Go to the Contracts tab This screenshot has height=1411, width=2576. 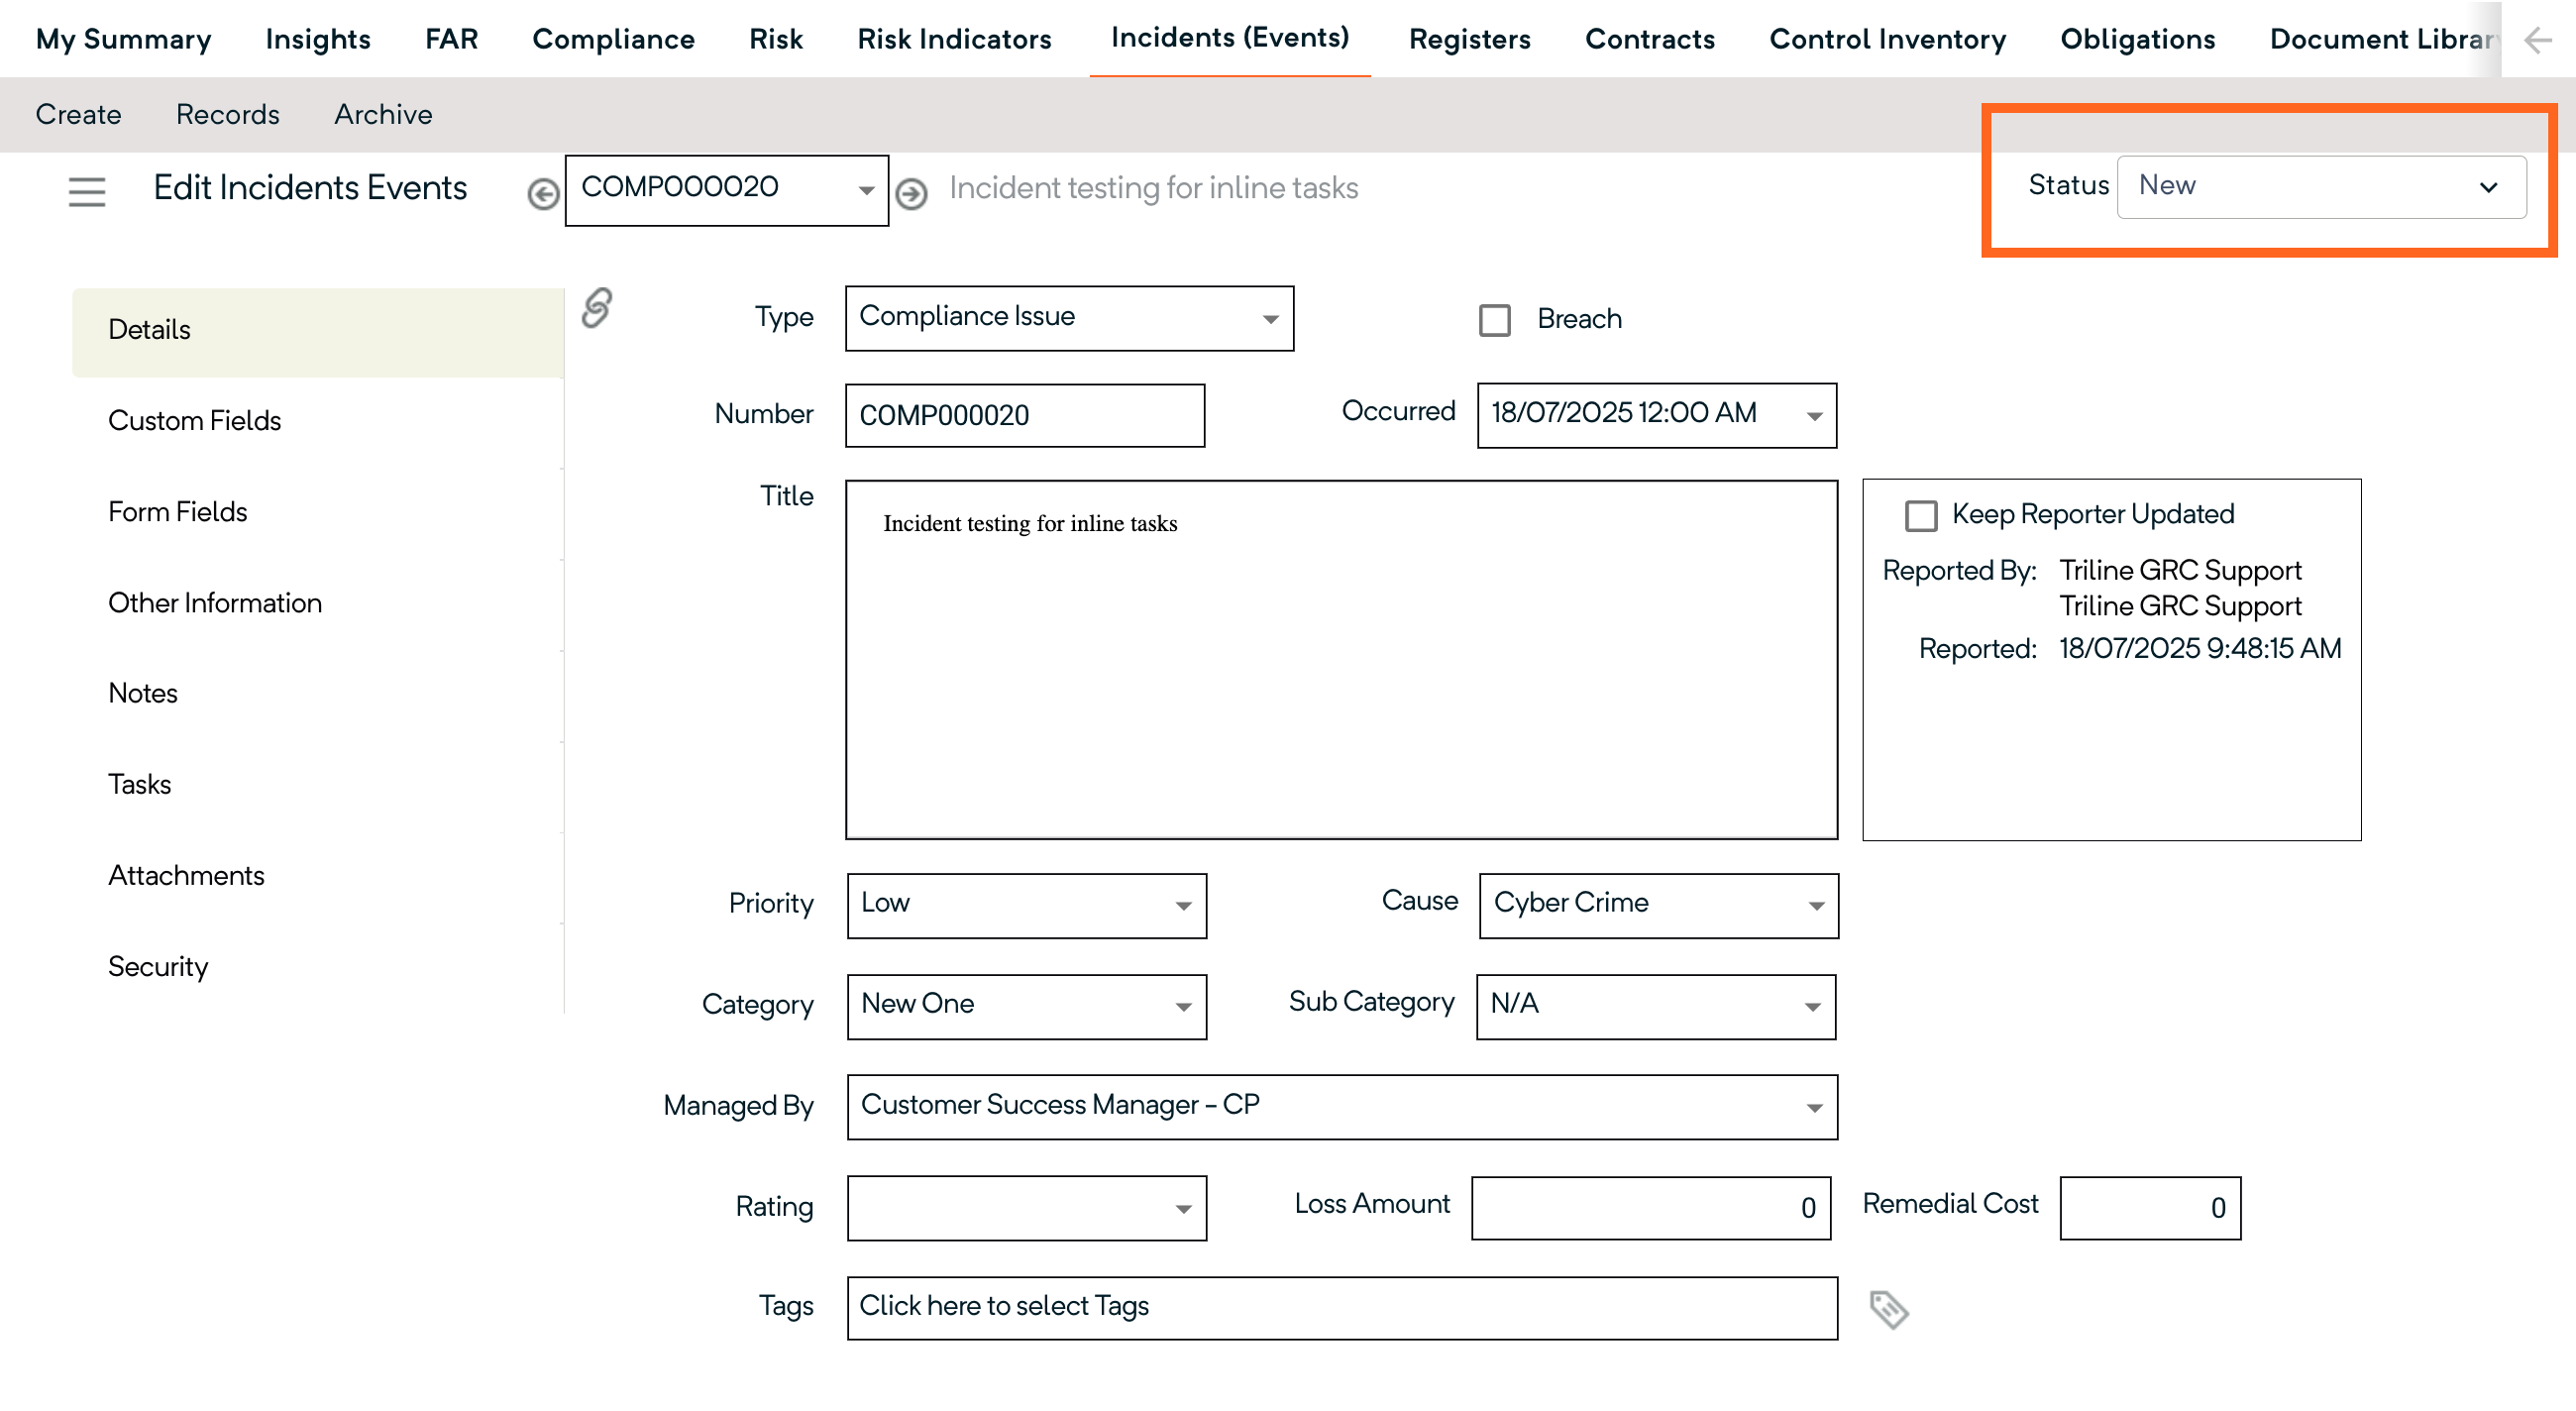coord(1650,39)
